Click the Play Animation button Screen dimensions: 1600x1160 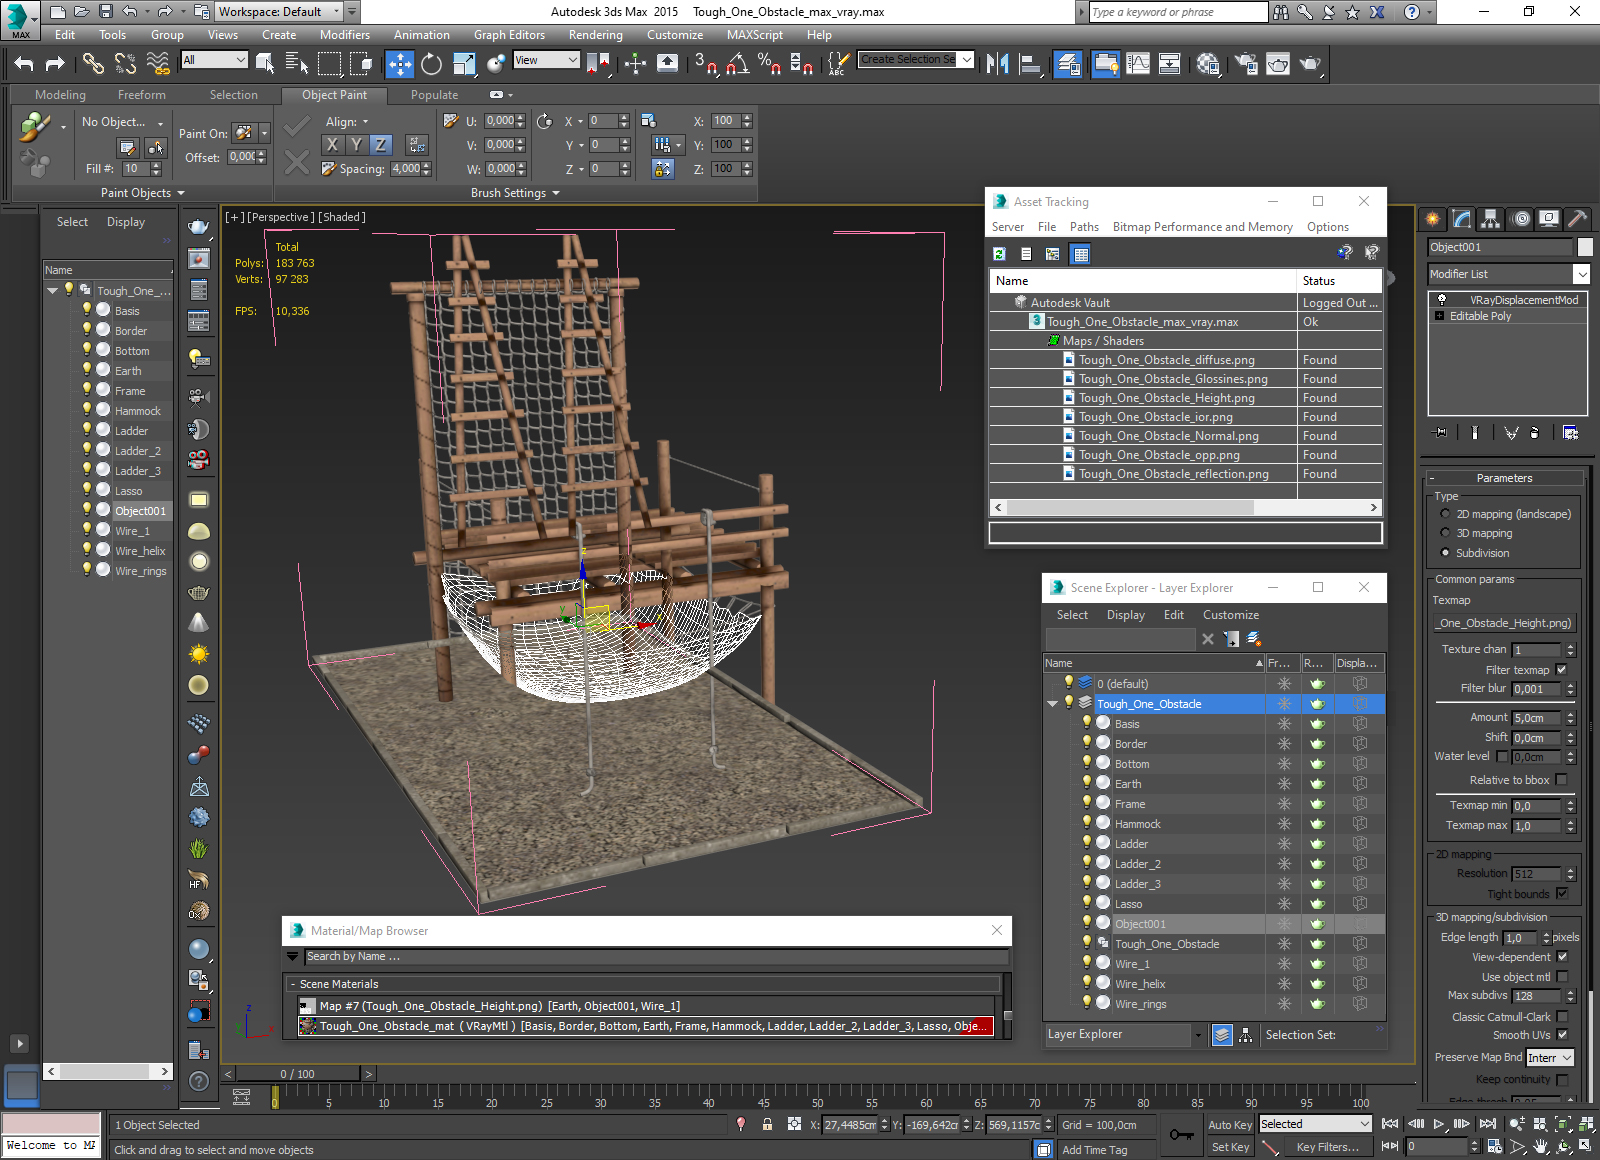[1439, 1124]
